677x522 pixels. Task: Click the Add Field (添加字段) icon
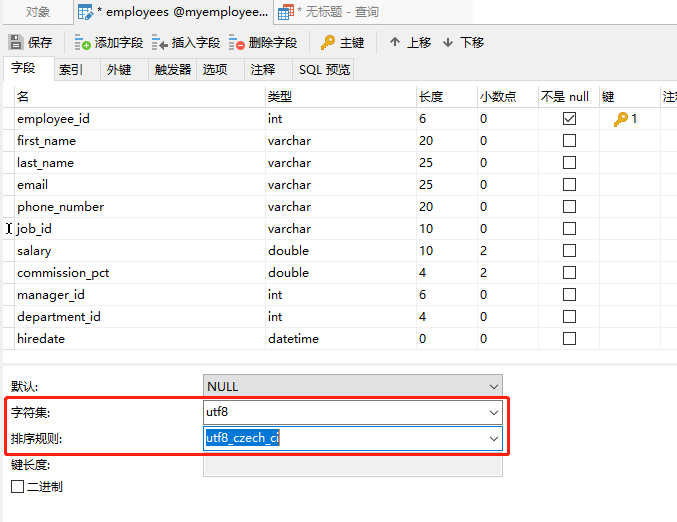pos(83,43)
